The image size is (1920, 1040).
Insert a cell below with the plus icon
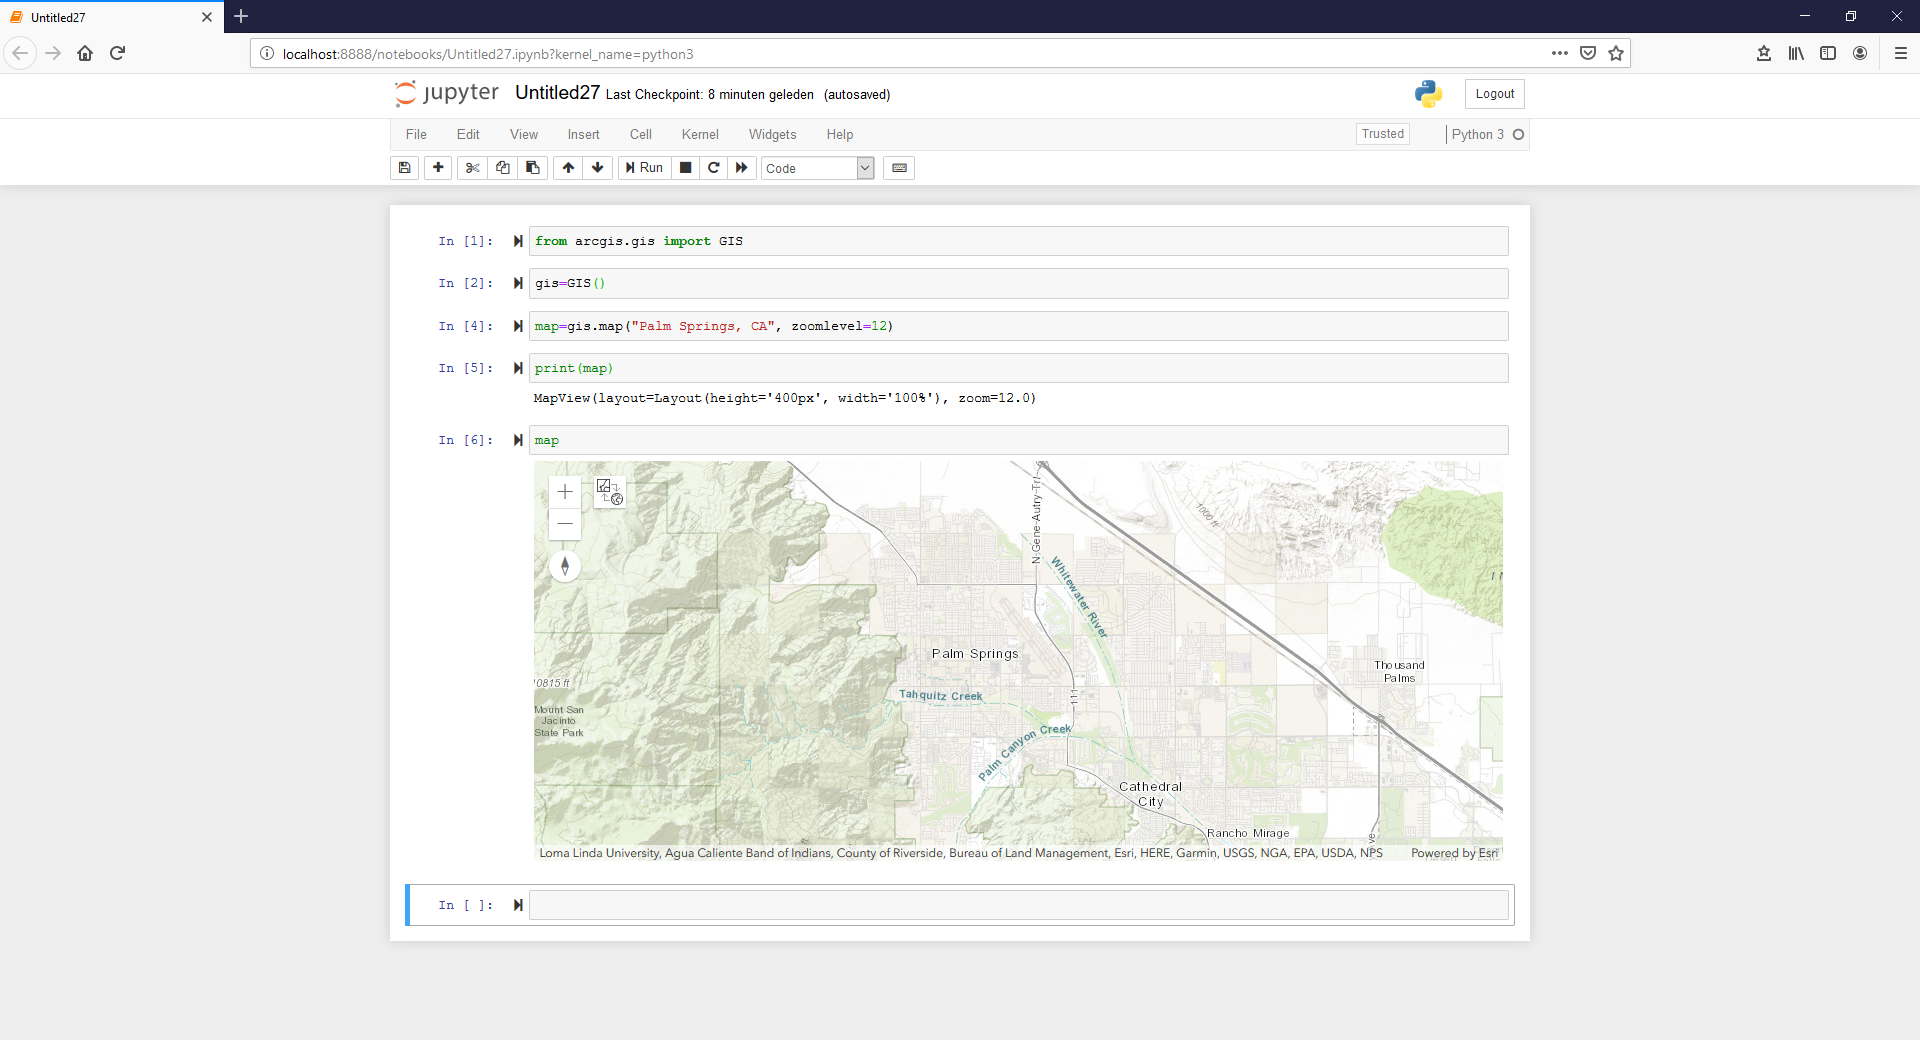pyautogui.click(x=438, y=168)
